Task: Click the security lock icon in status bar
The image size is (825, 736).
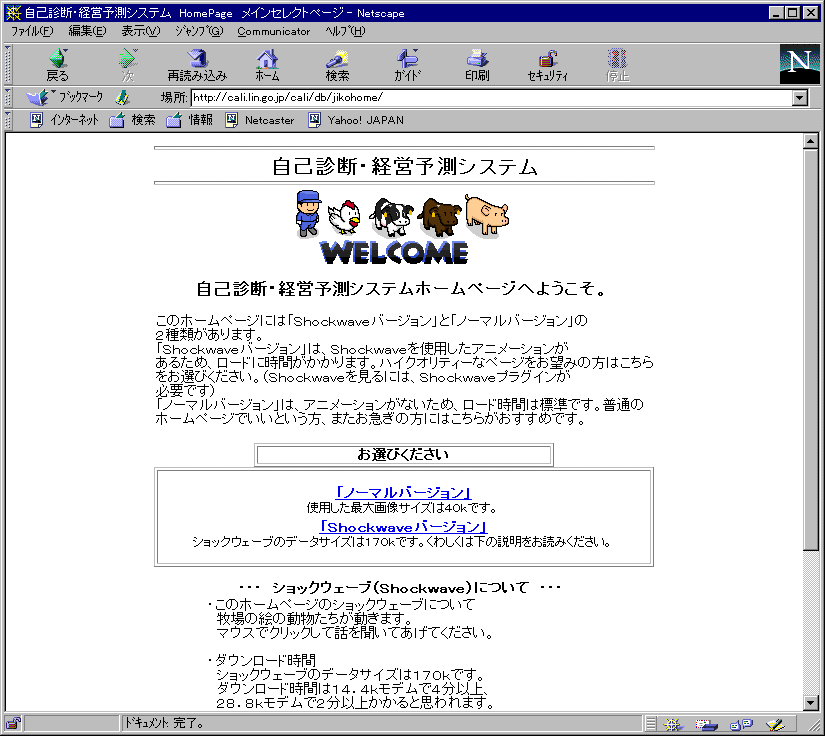Action: pyautogui.click(x=13, y=724)
